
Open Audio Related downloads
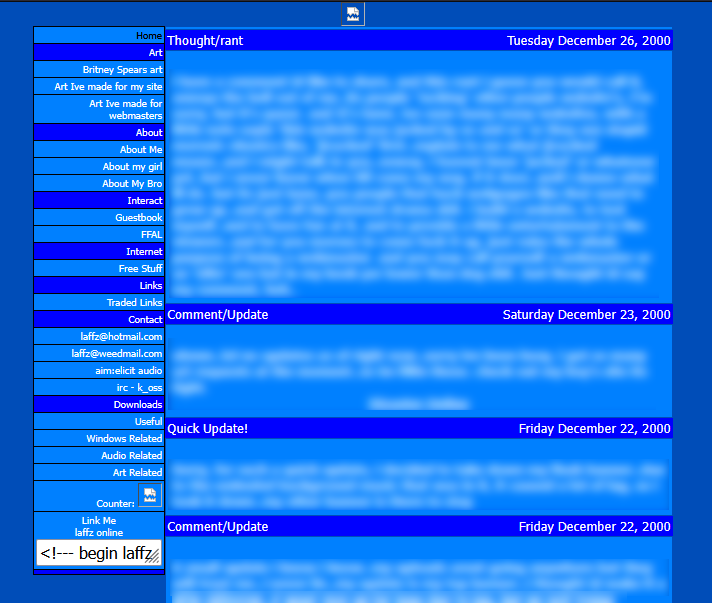pyautogui.click(x=131, y=456)
